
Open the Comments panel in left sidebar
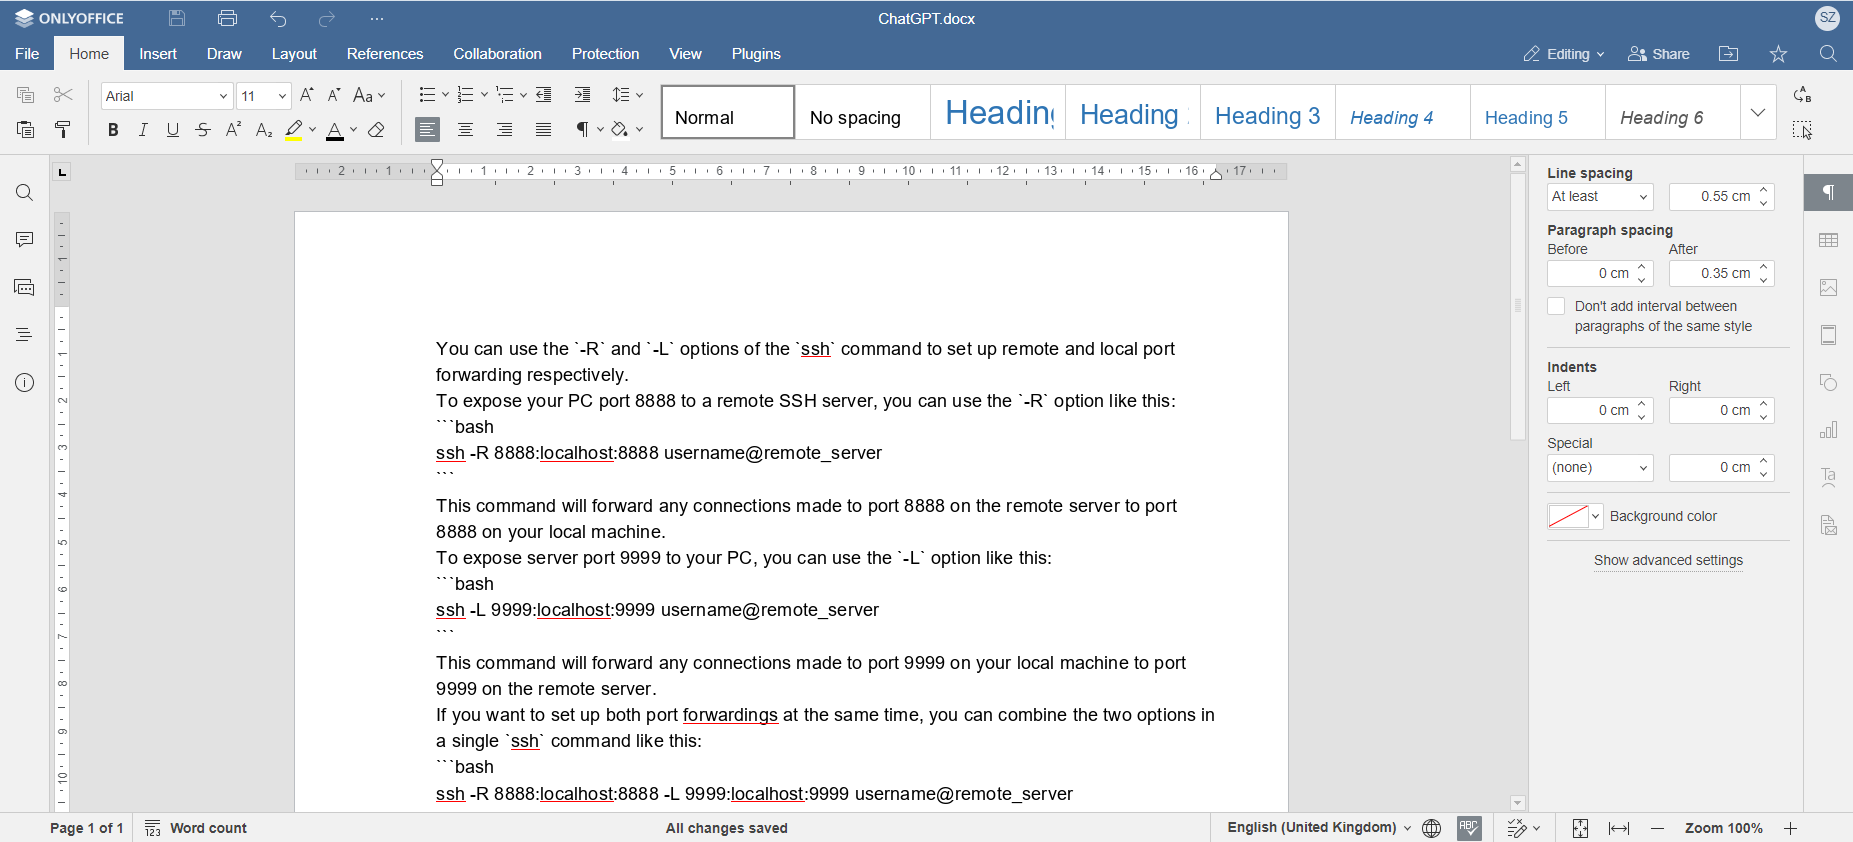25,240
